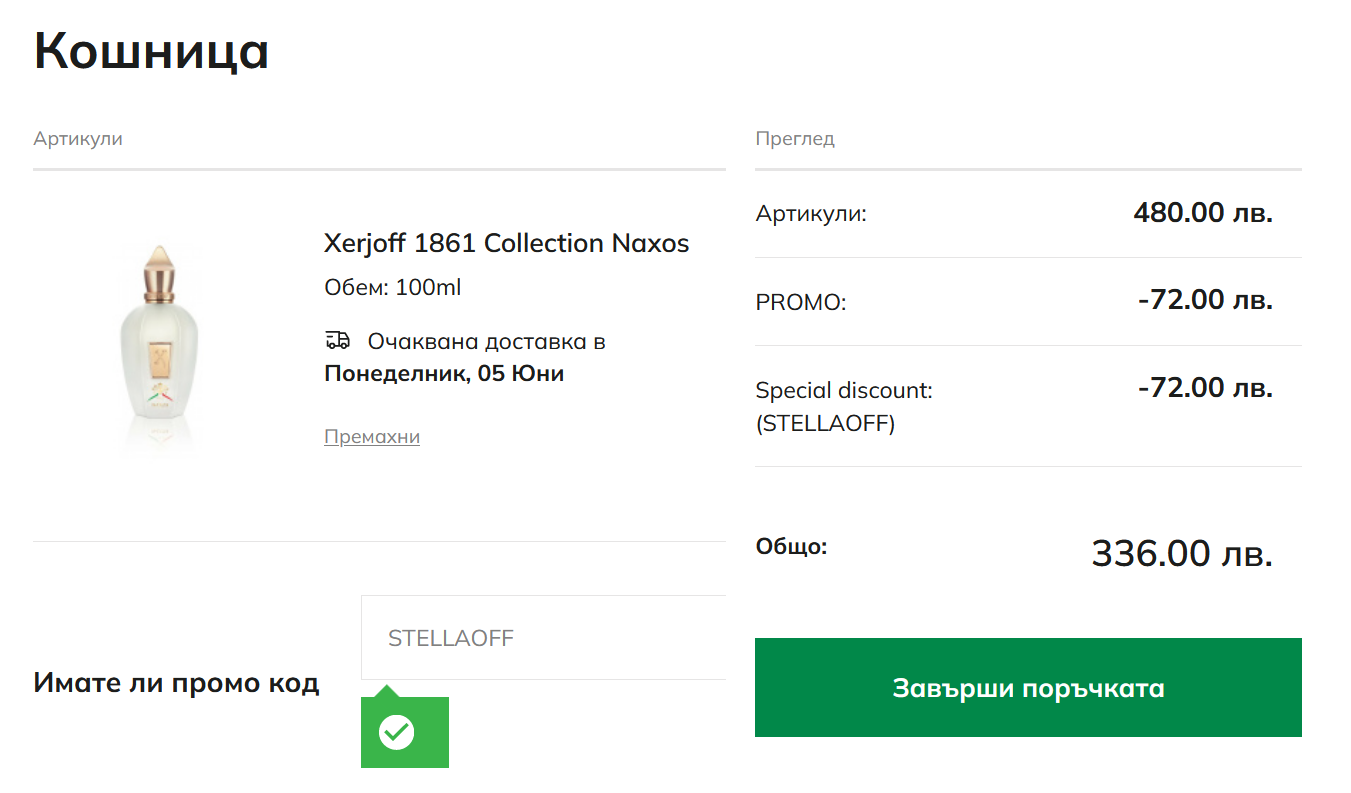This screenshot has width=1351, height=793.
Task: Click the Кошница page heading
Action: tap(151, 51)
